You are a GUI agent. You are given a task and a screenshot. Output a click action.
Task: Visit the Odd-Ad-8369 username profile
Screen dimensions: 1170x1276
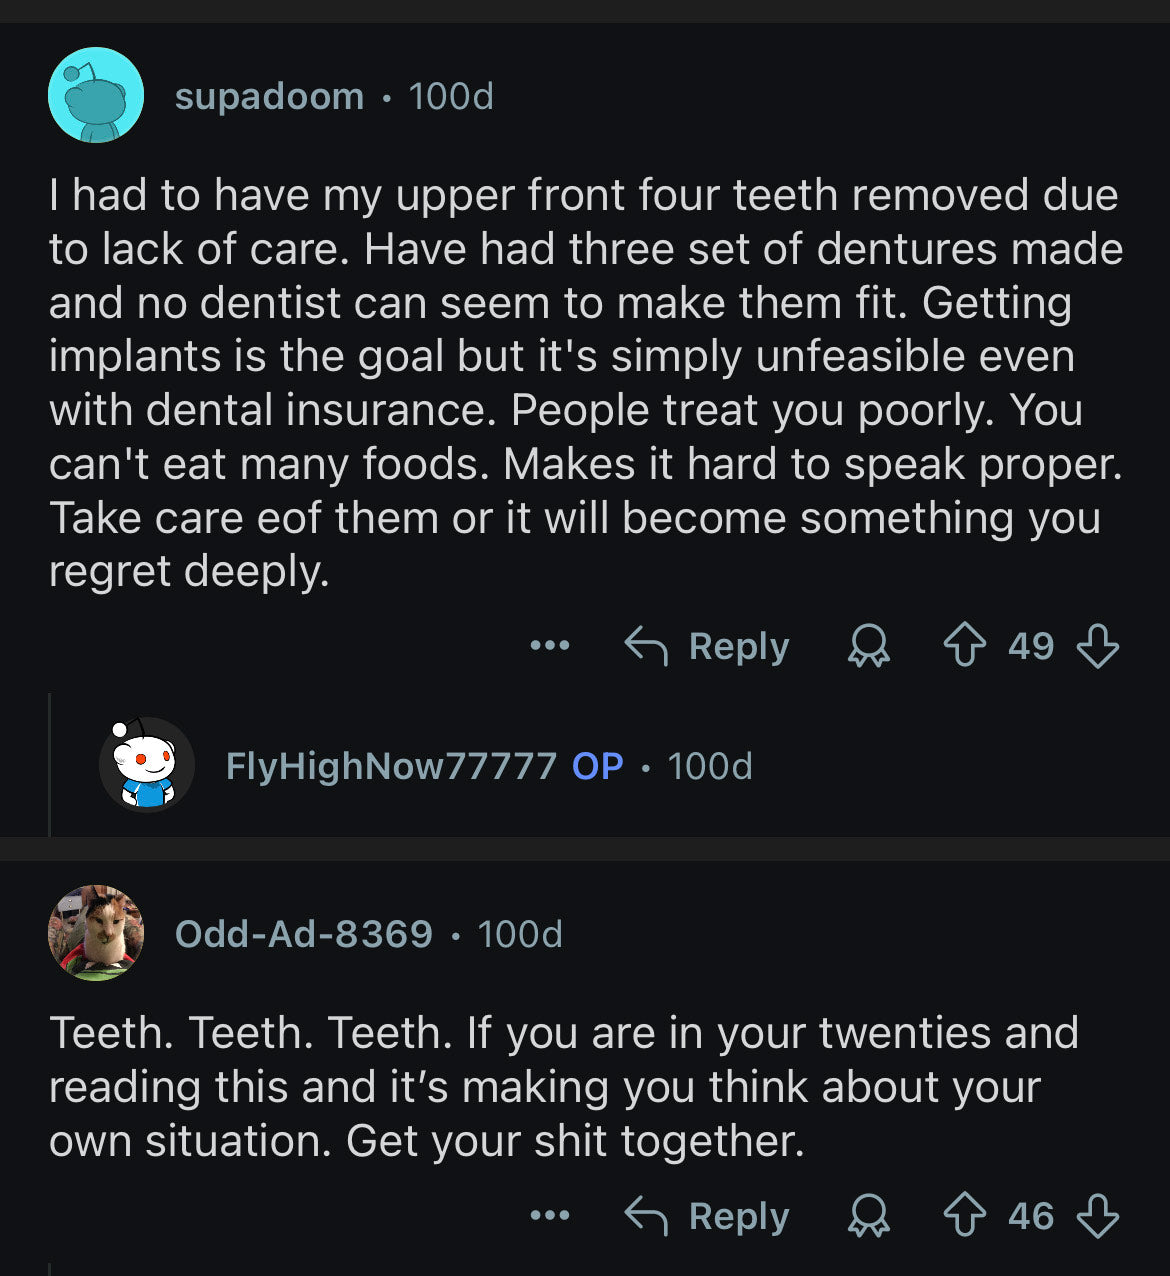tap(303, 934)
